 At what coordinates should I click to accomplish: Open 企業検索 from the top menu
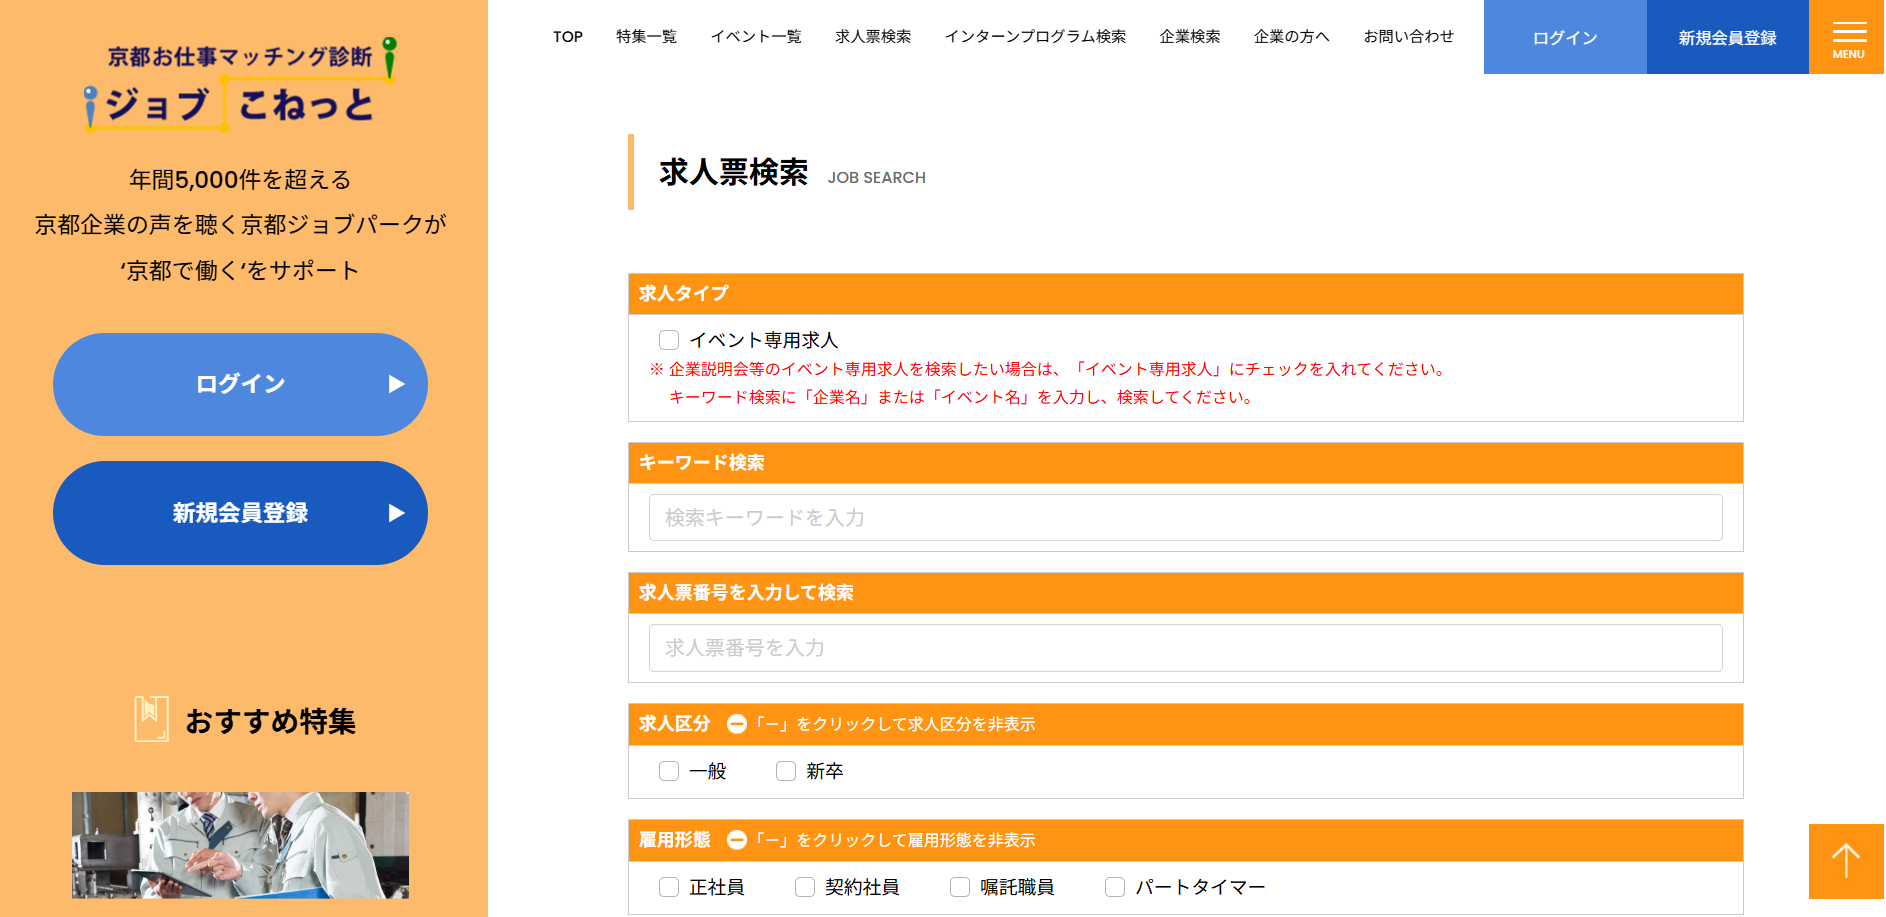[1189, 37]
